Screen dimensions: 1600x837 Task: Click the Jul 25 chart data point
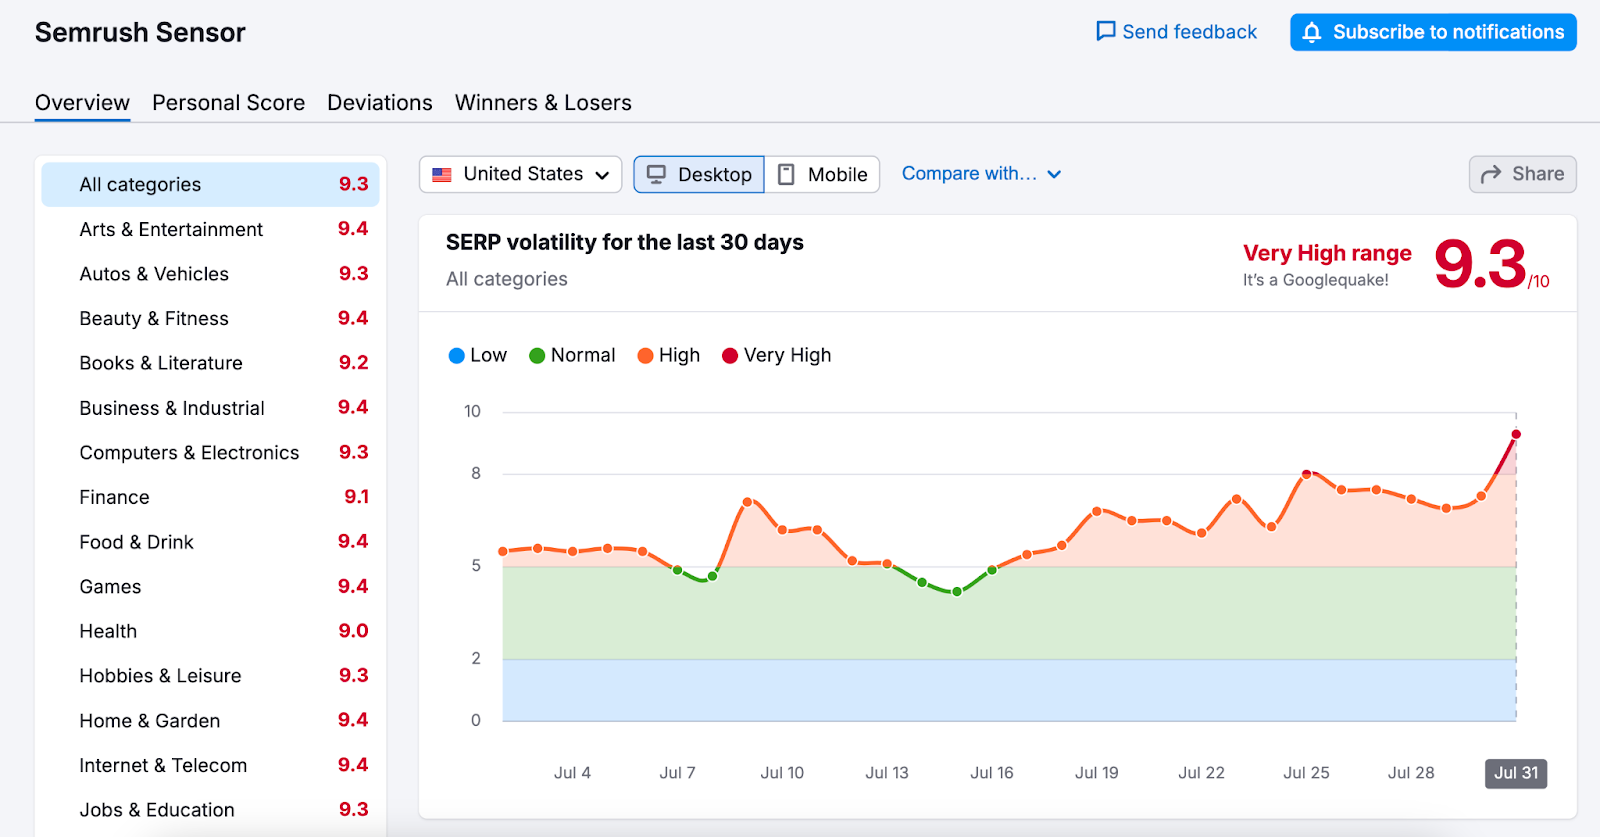coord(1306,474)
